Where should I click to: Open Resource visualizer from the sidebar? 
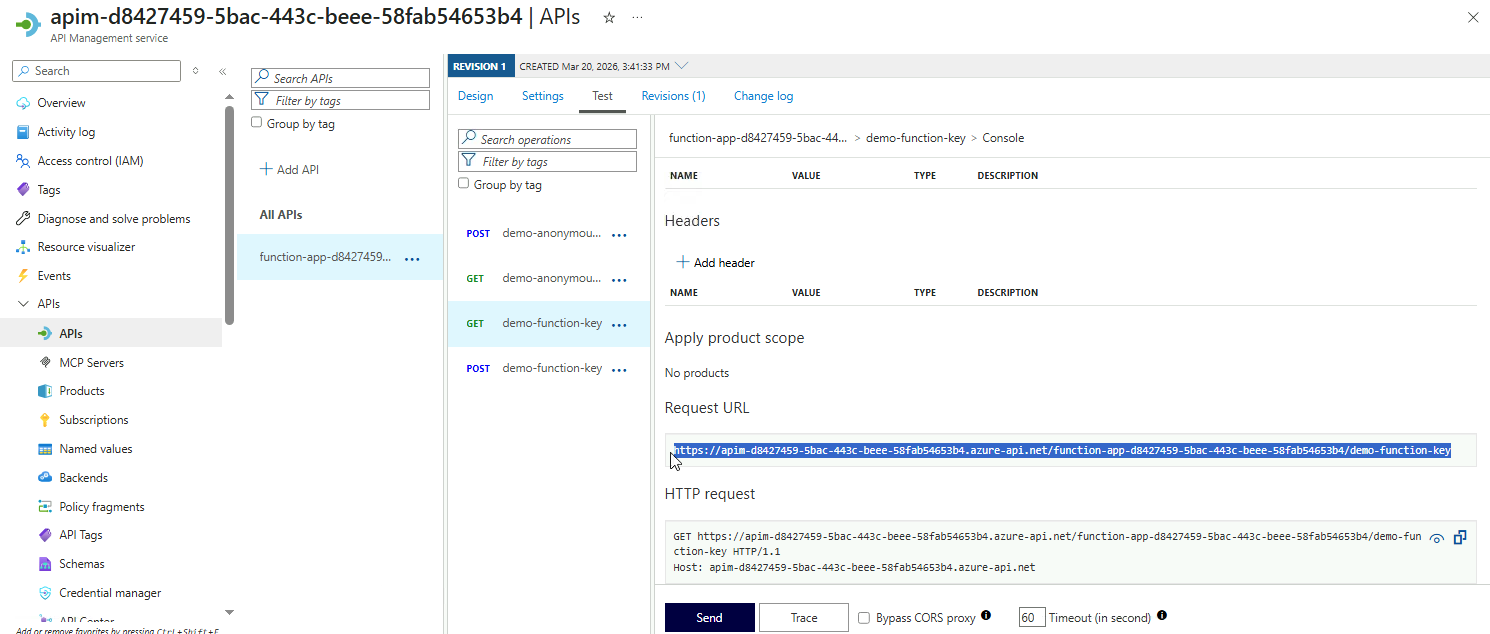[x=85, y=247]
